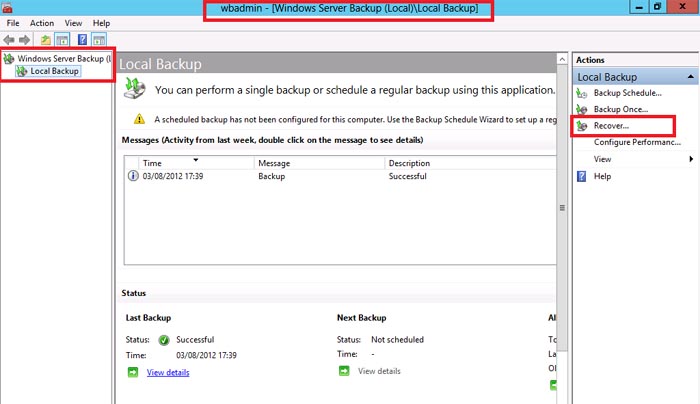Select the 03/08/2012 17:39 message time cell

(173, 176)
